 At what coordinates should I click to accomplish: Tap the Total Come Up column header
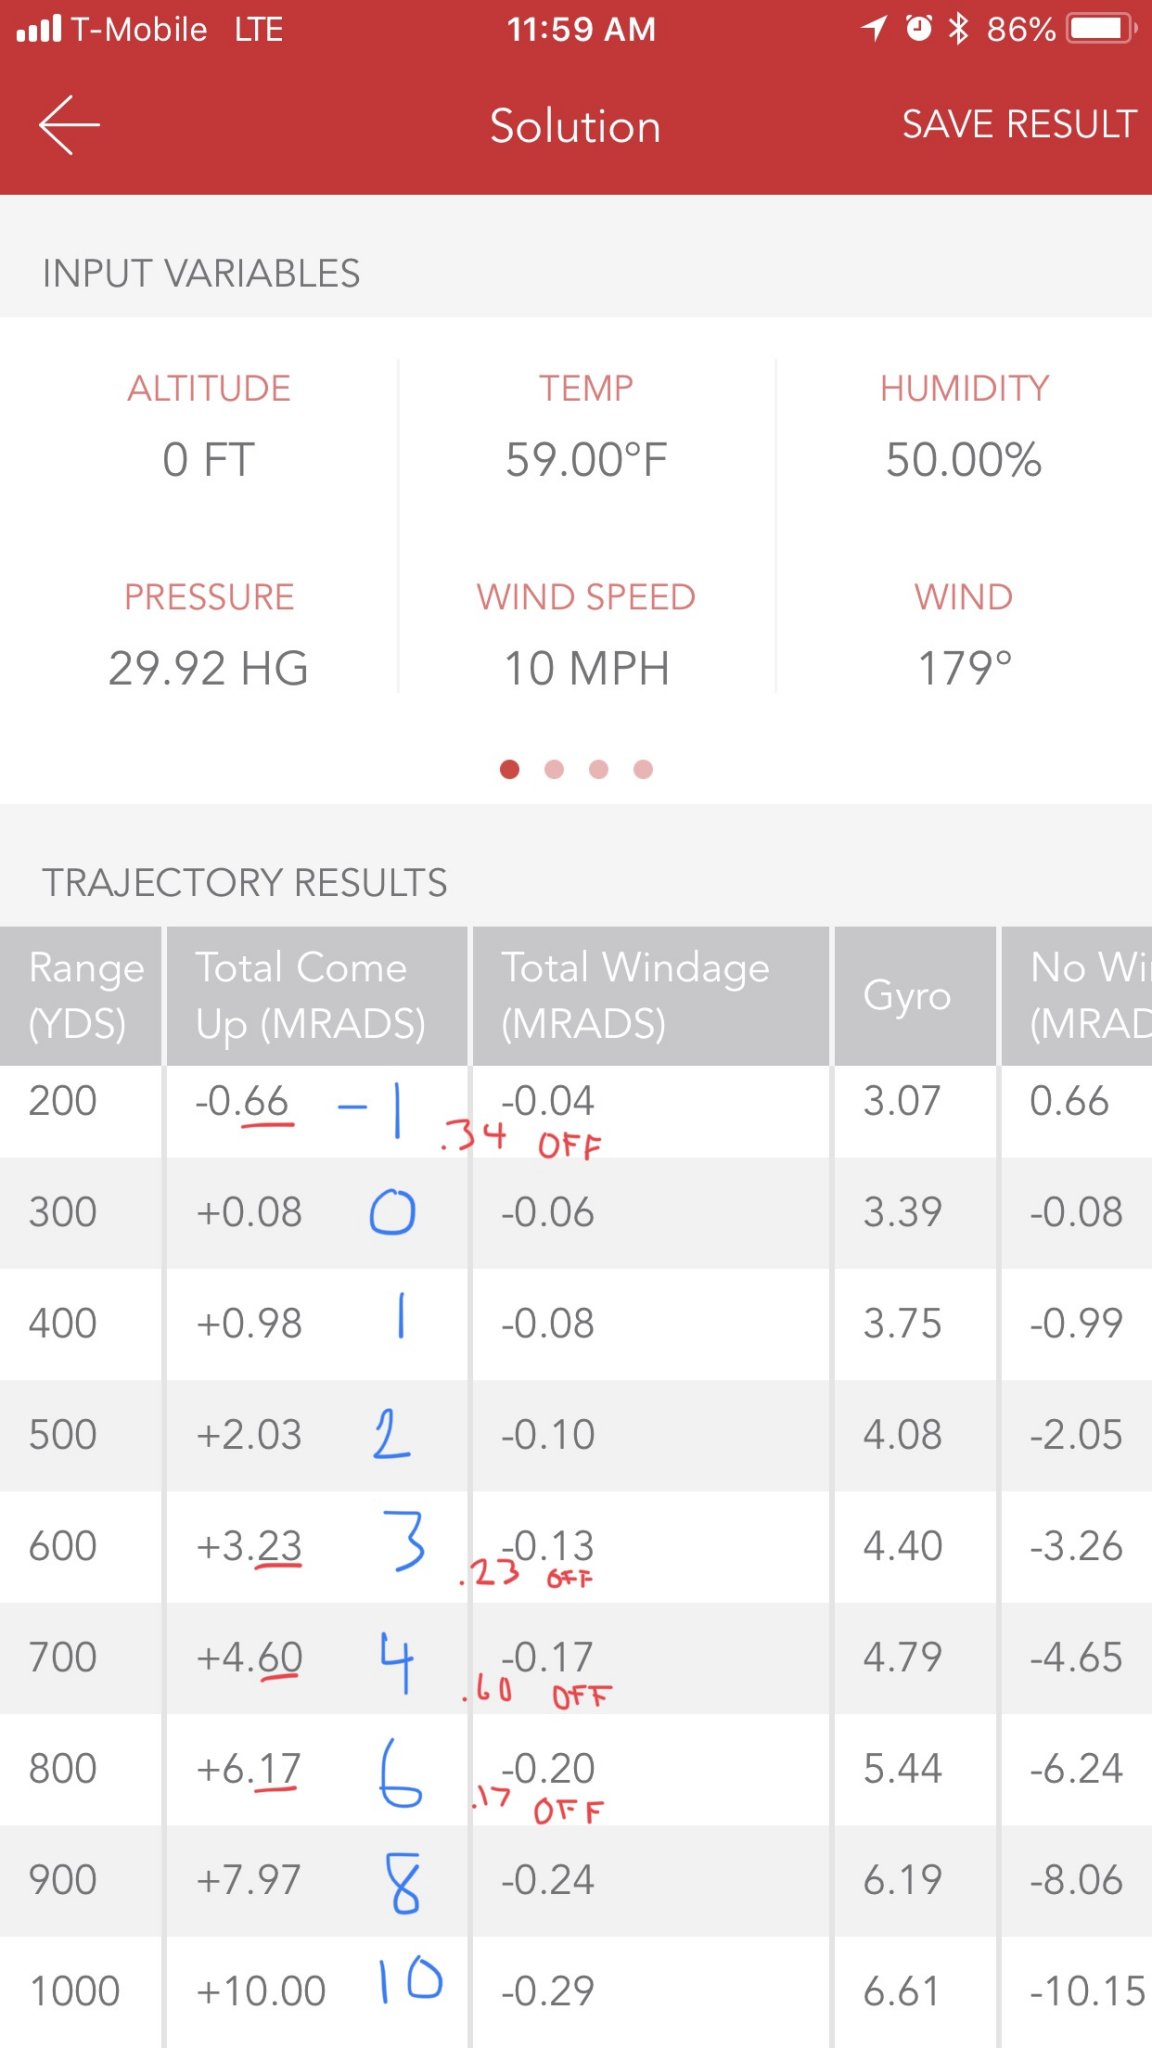312,995
